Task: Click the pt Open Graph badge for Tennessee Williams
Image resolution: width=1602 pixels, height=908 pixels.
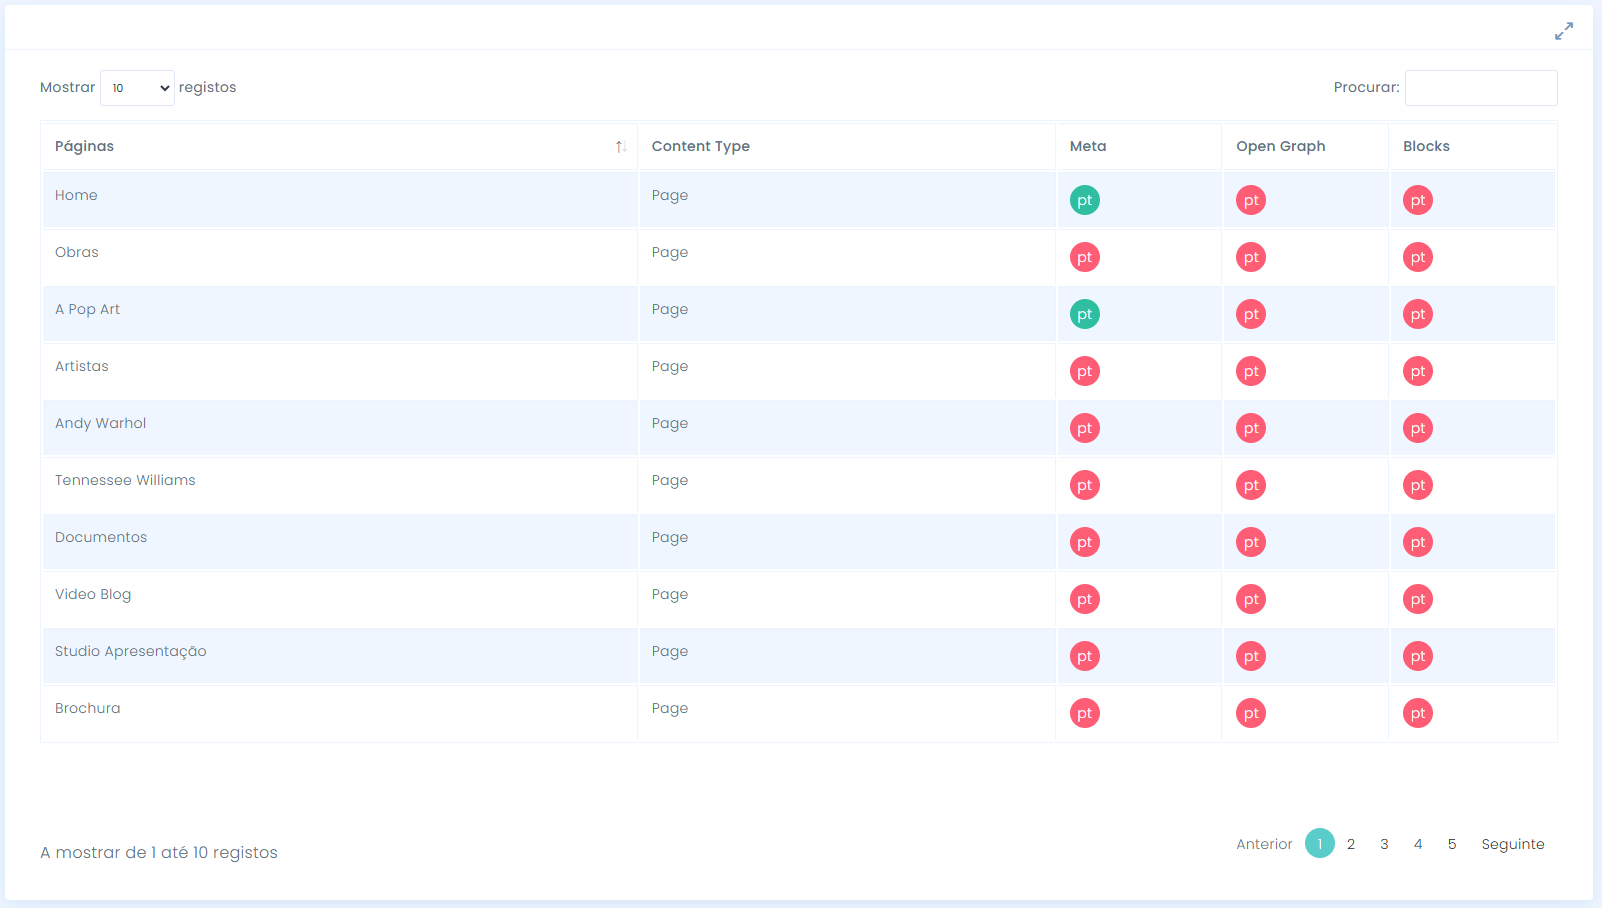Action: [1251, 485]
